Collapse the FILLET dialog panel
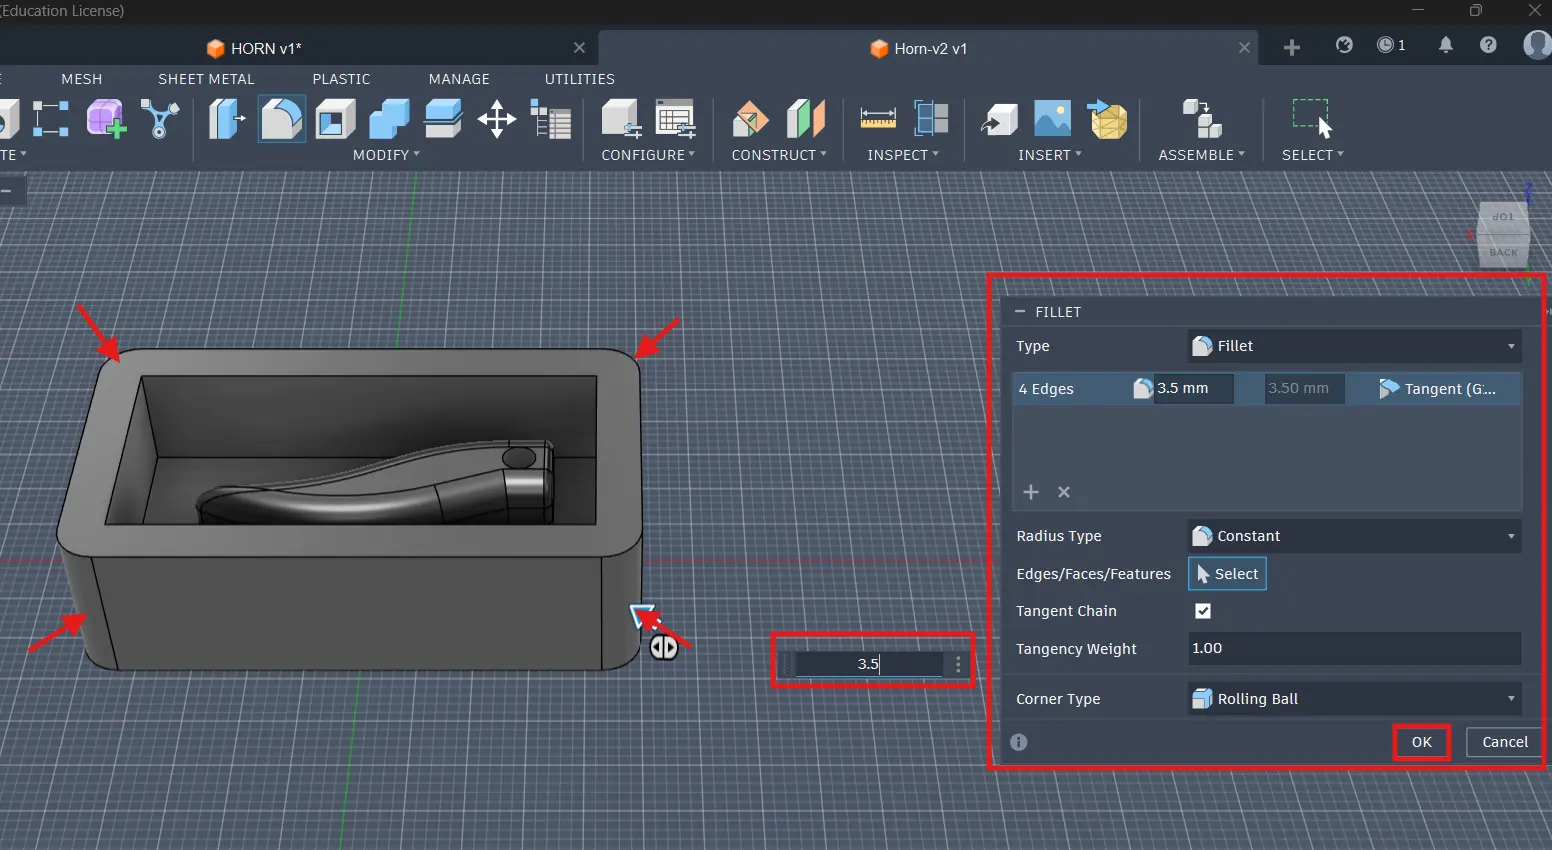Screen dimensions: 1552x850 (x=1020, y=312)
